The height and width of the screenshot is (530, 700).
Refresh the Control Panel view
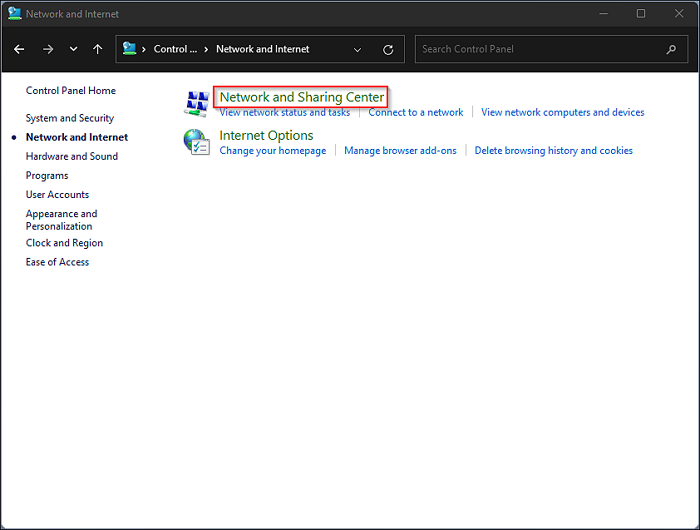(x=388, y=49)
